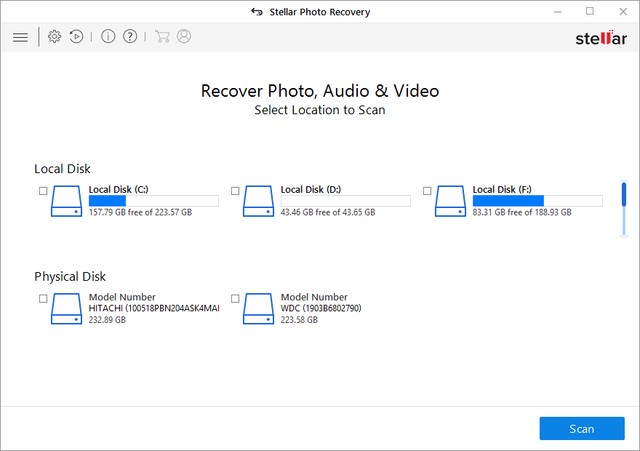Click the Local Disk (F:) usage bar
The image size is (640, 451).
[537, 201]
